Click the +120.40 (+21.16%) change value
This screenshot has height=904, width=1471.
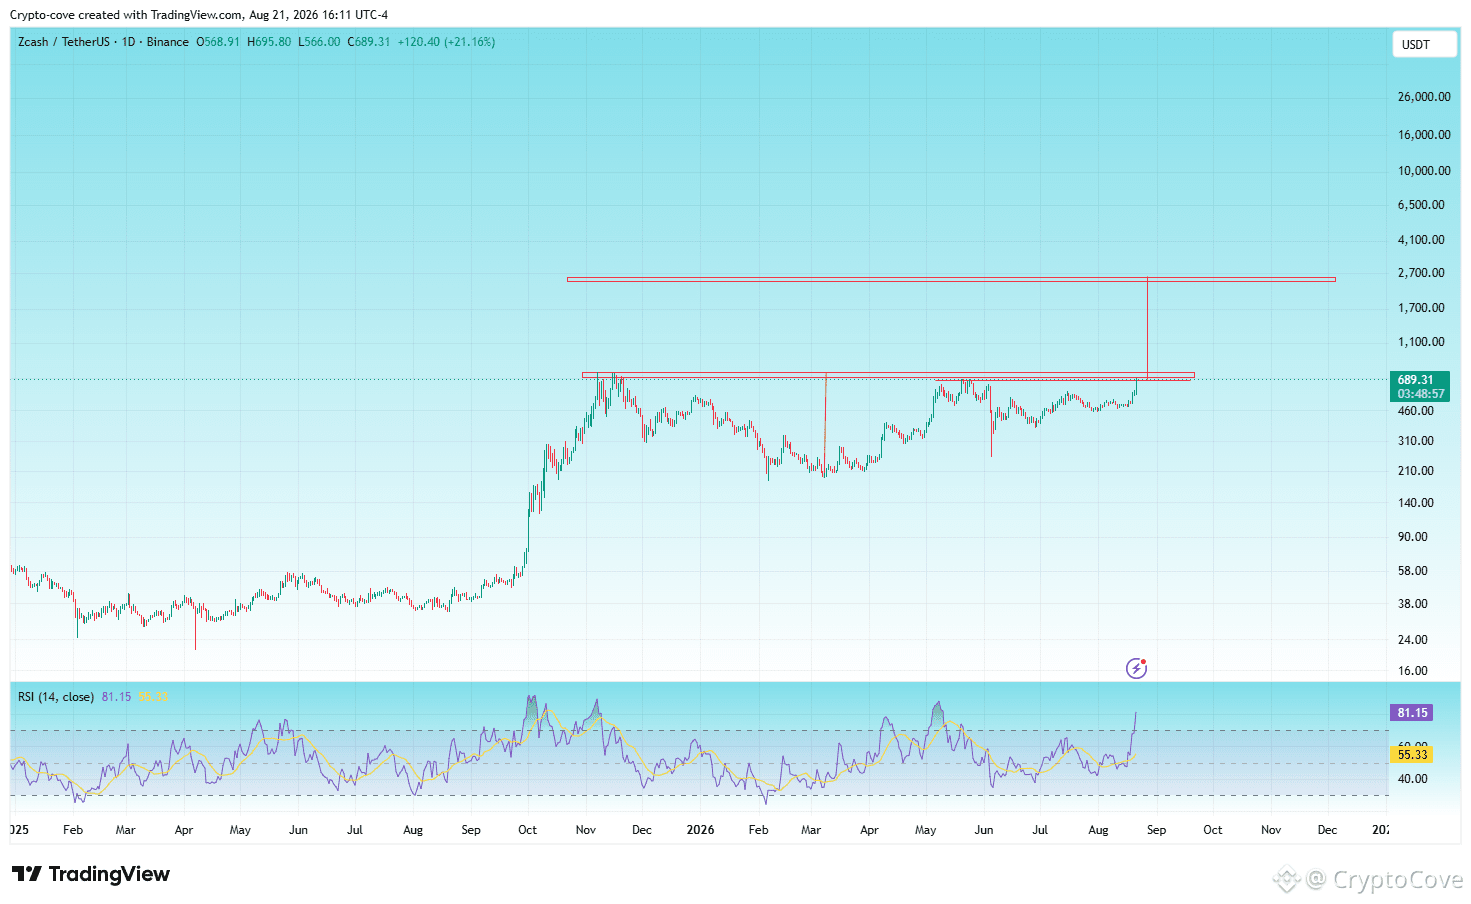click(x=446, y=42)
